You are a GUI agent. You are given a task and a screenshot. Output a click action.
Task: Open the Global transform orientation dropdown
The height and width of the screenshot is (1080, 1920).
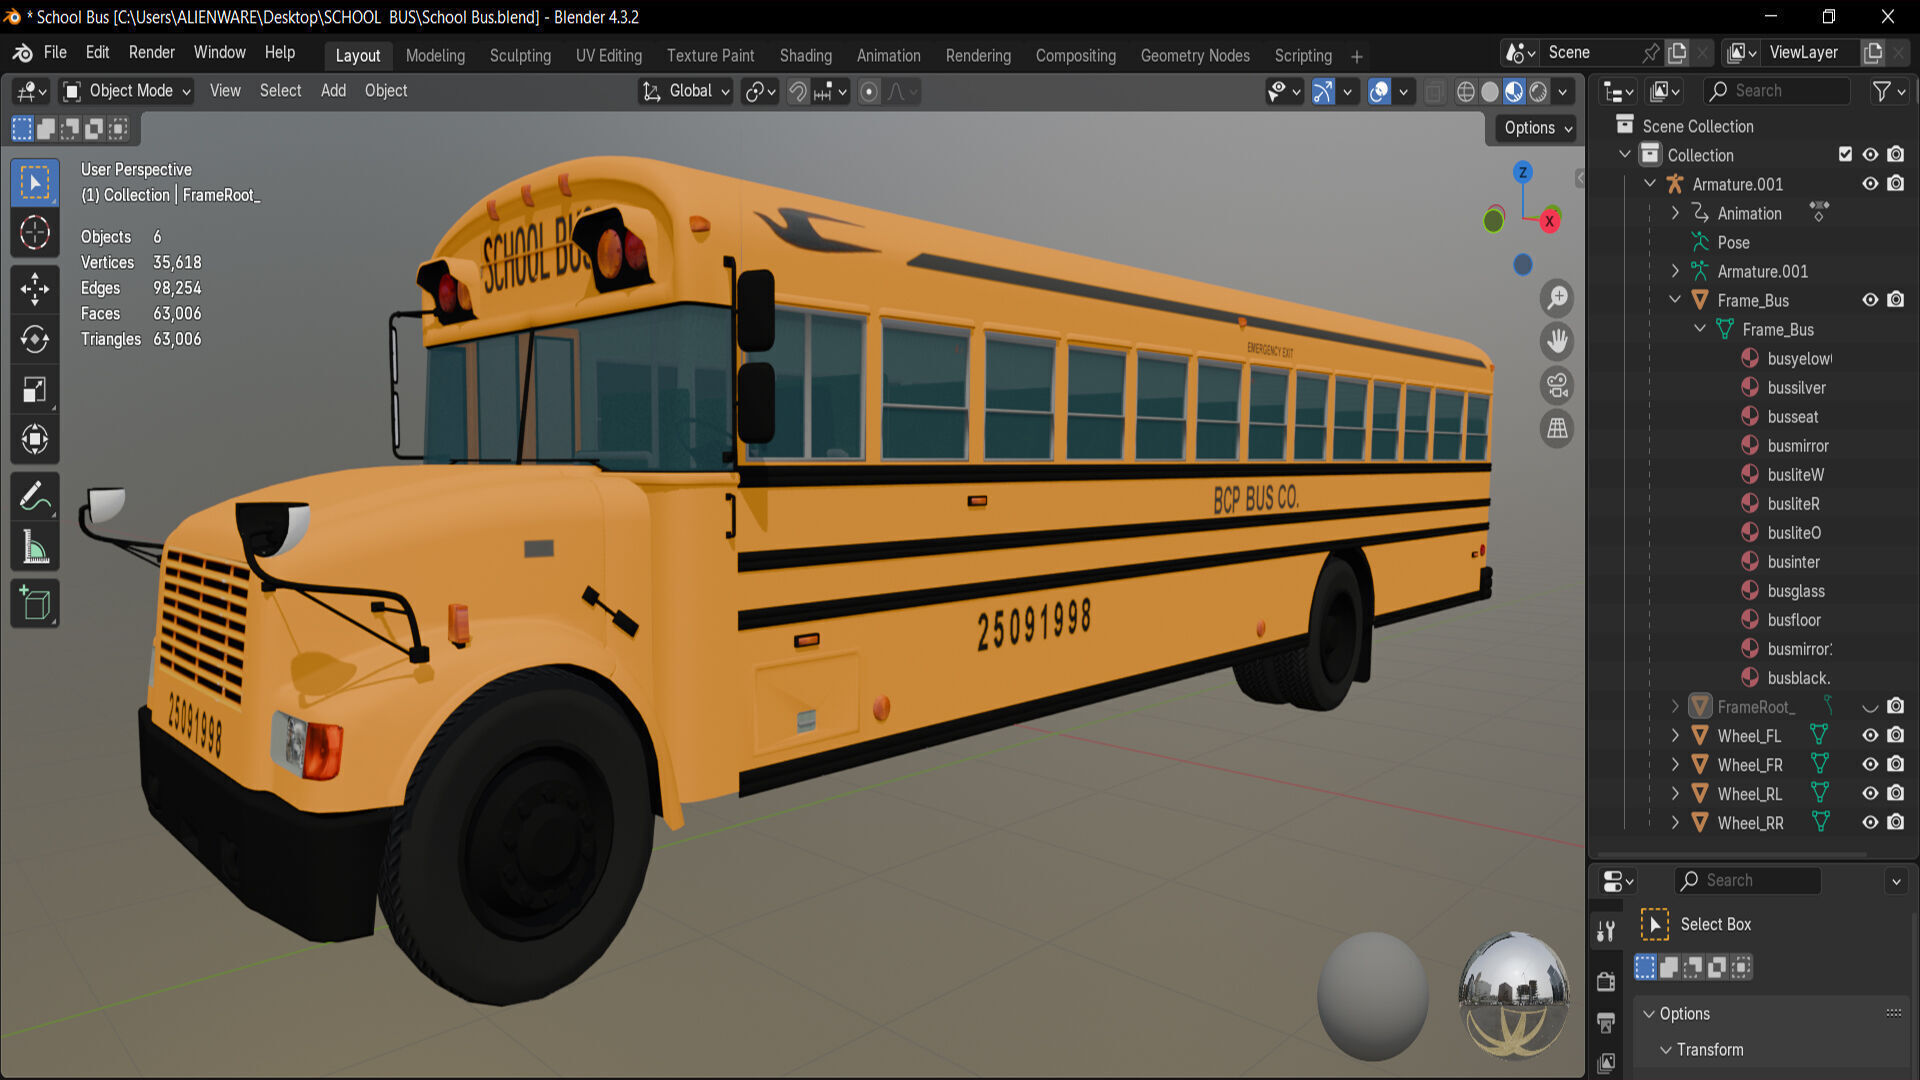[x=686, y=91]
